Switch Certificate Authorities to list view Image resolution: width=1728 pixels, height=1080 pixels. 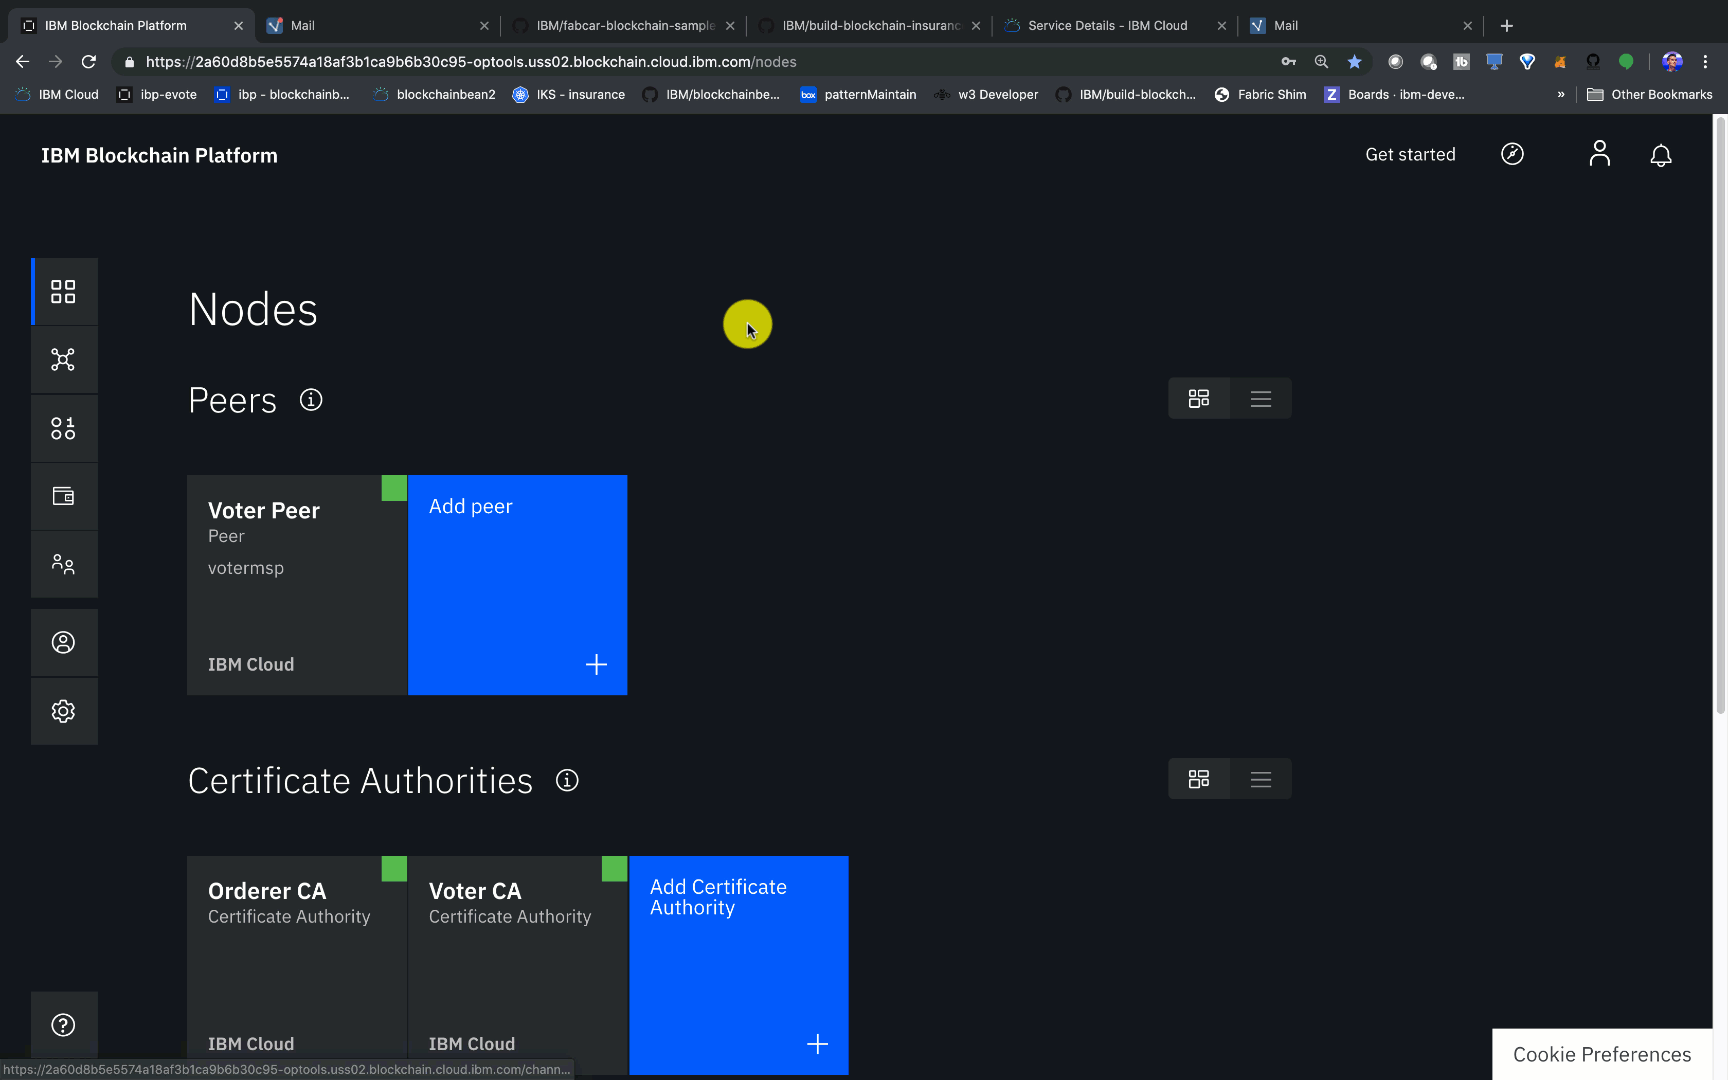[x=1261, y=778]
